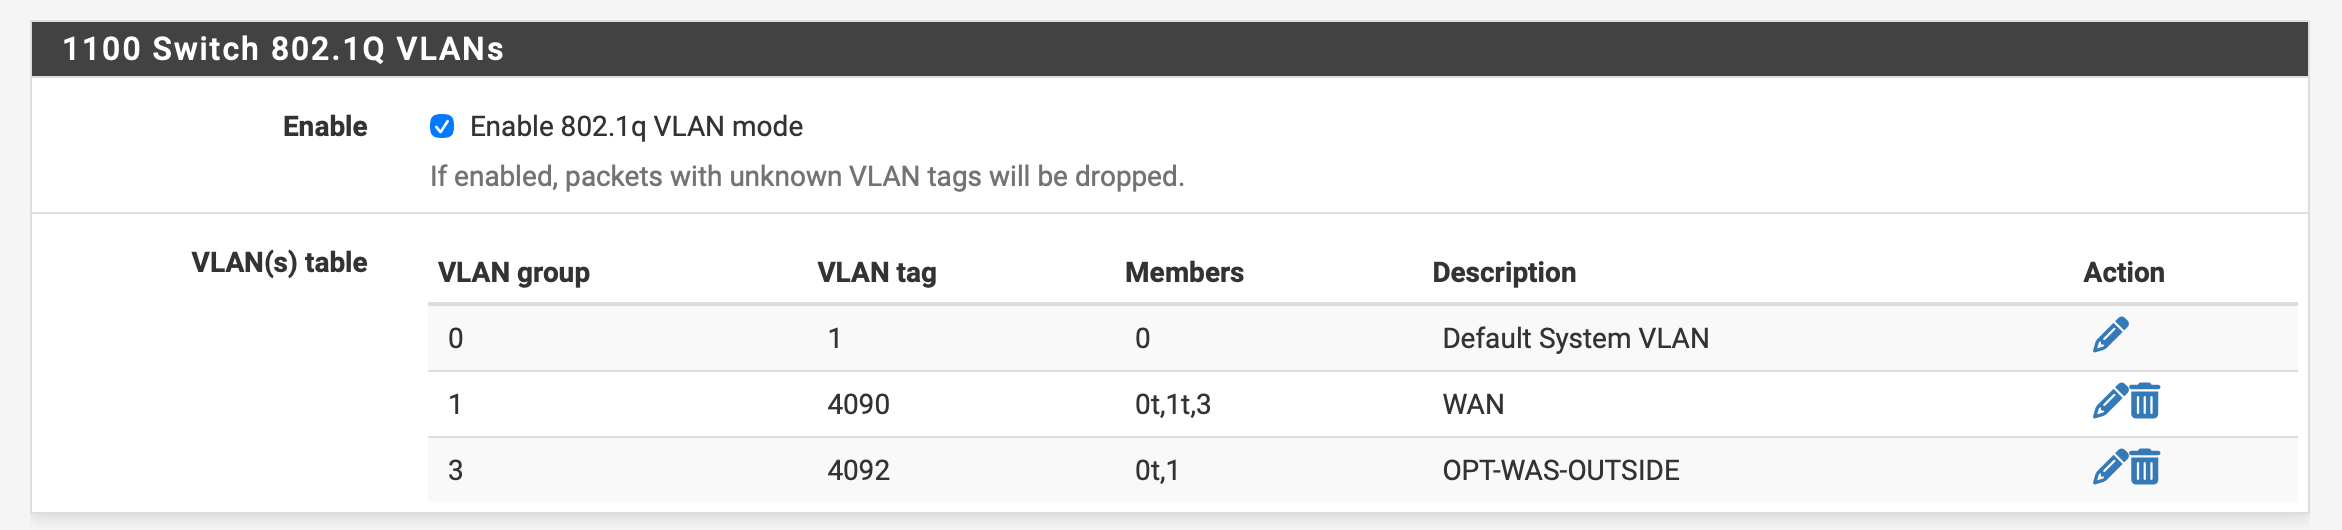This screenshot has width=2342, height=530.
Task: Click the unknown VLAN tags help text
Action: (807, 176)
